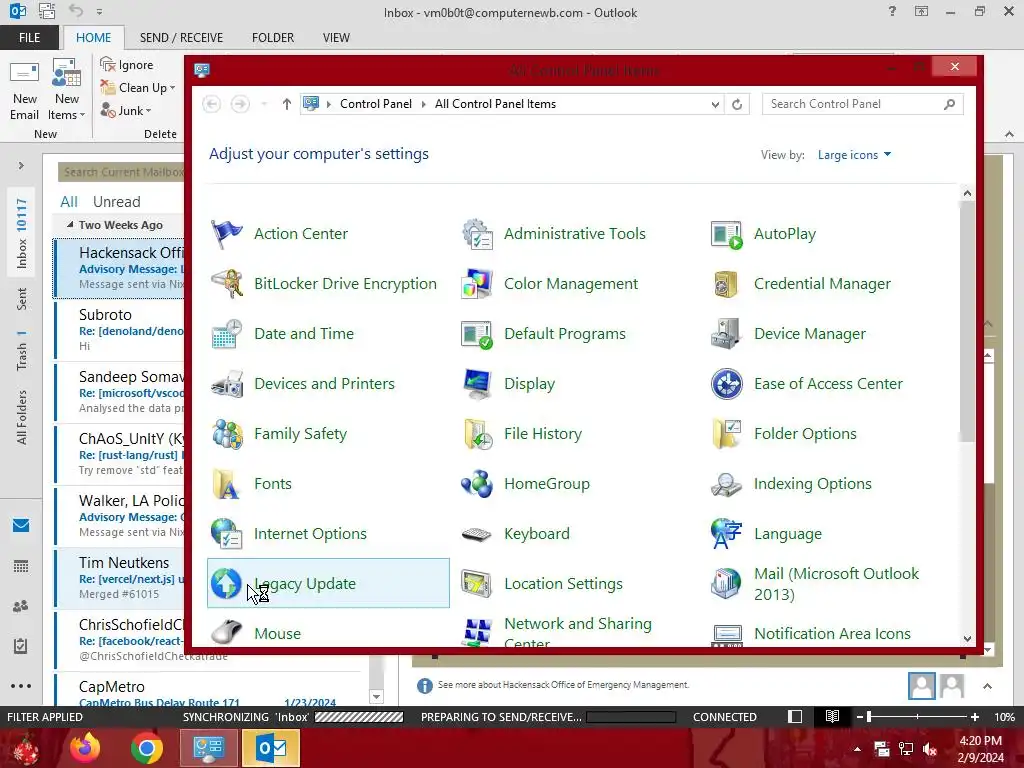Open Outlook FILE tab
This screenshot has height=768, width=1024.
coord(29,38)
